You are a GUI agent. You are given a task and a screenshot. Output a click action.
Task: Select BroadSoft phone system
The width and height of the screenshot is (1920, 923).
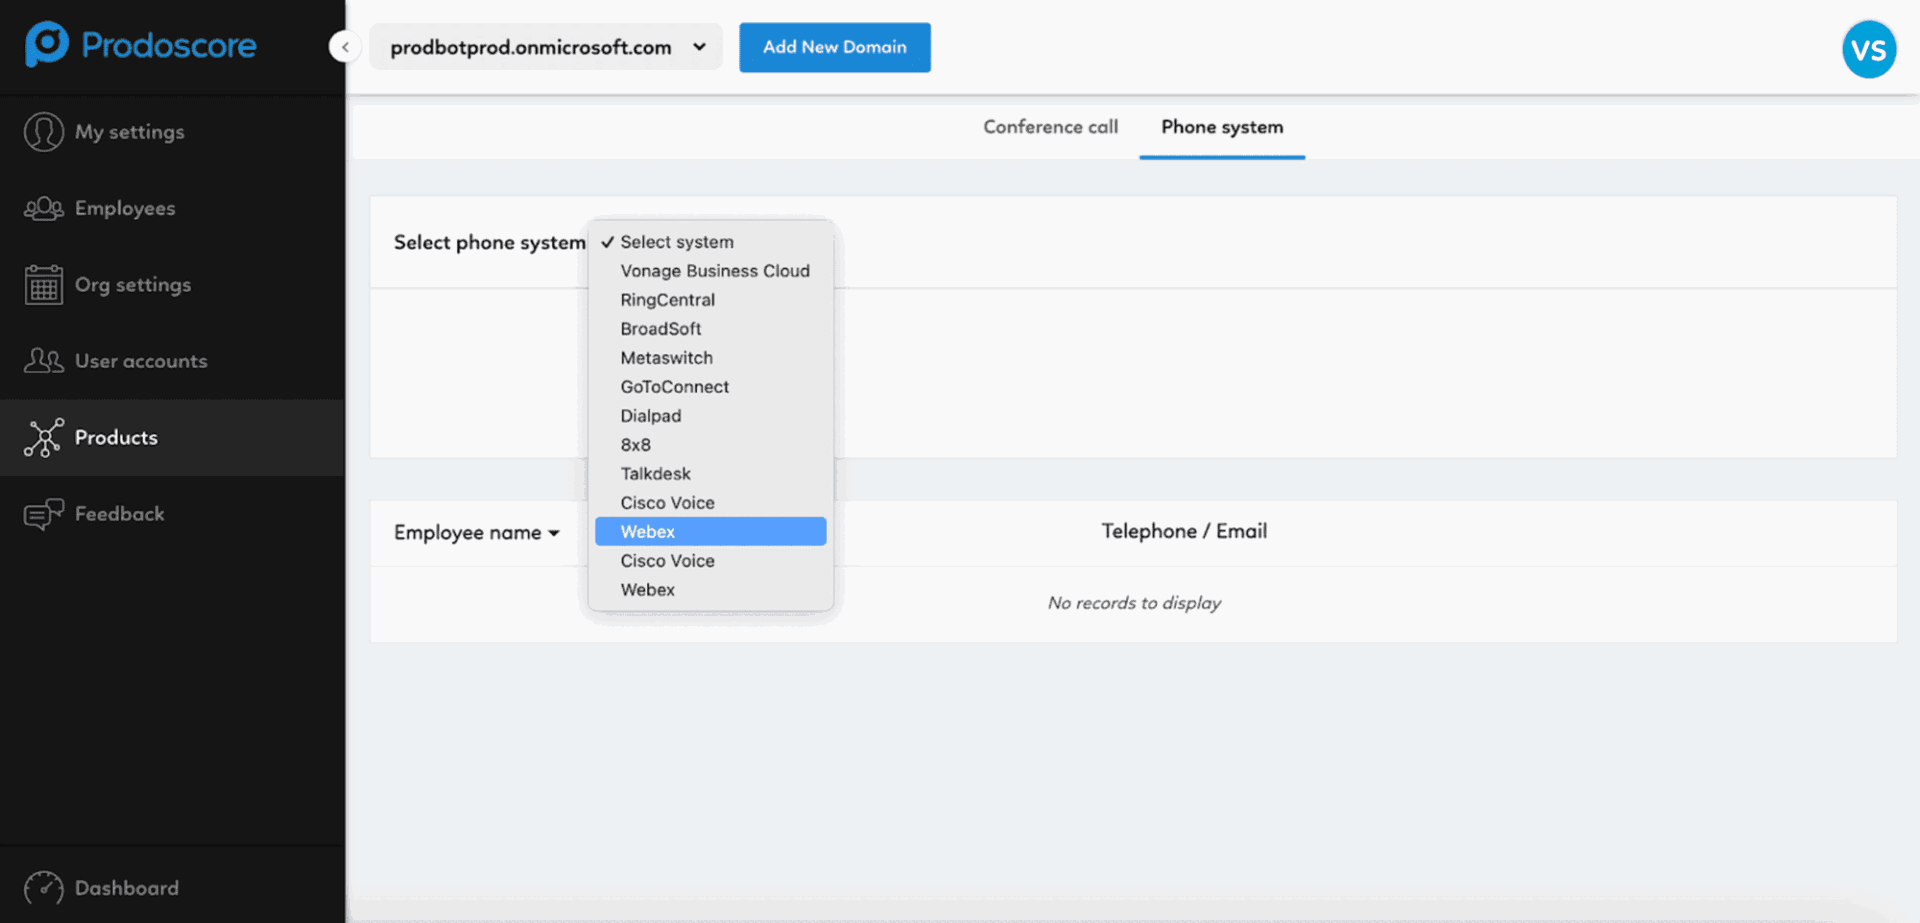click(x=711, y=329)
